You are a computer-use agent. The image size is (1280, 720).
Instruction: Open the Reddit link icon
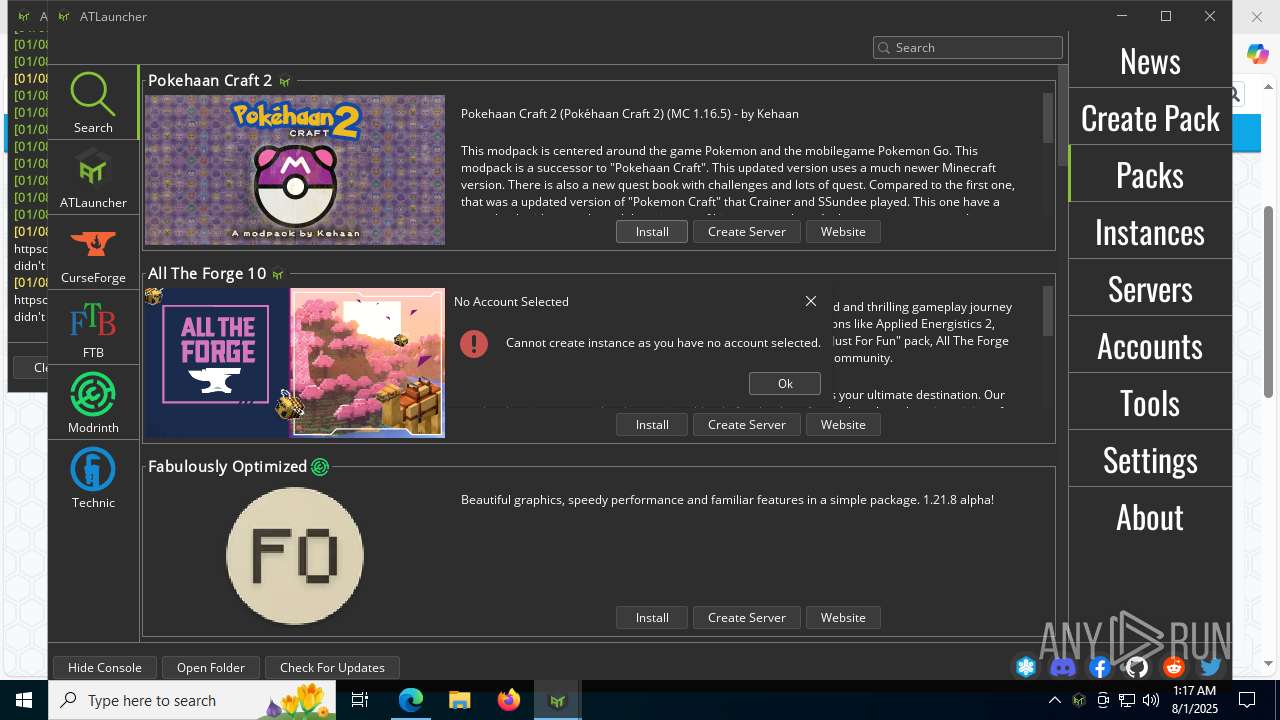click(x=1174, y=667)
